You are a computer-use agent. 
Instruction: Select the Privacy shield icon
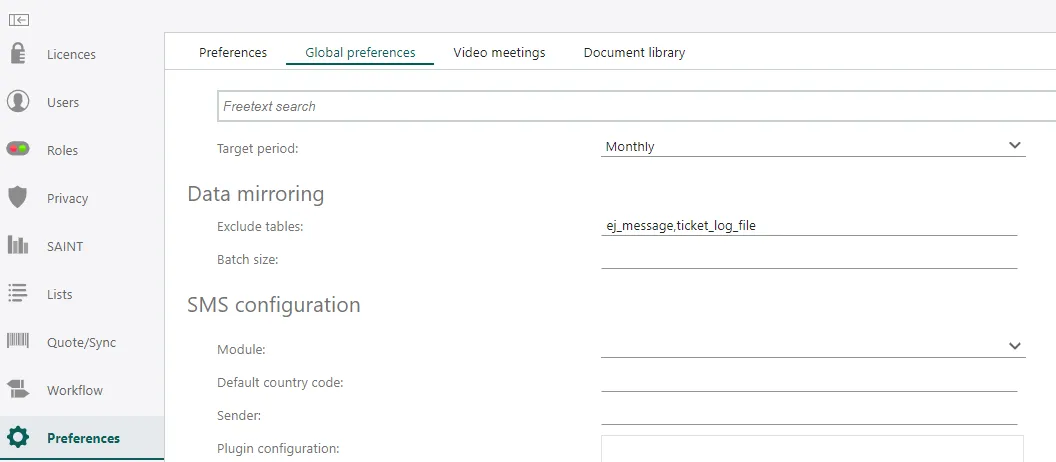(18, 198)
